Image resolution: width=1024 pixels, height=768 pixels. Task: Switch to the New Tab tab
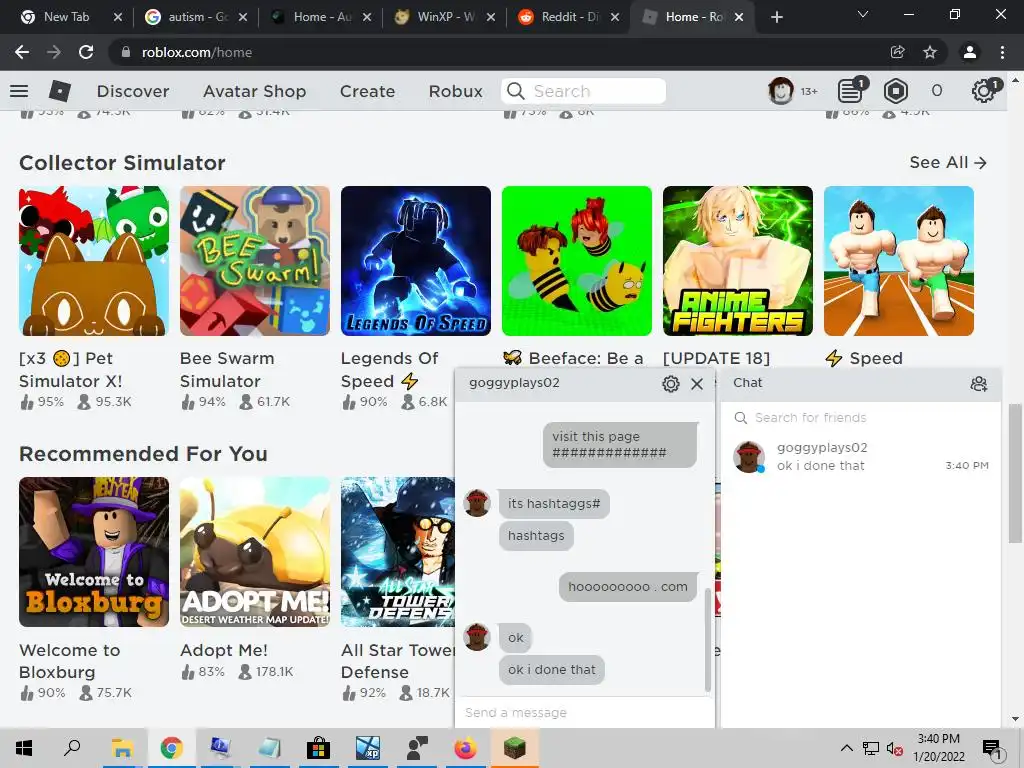(x=65, y=17)
